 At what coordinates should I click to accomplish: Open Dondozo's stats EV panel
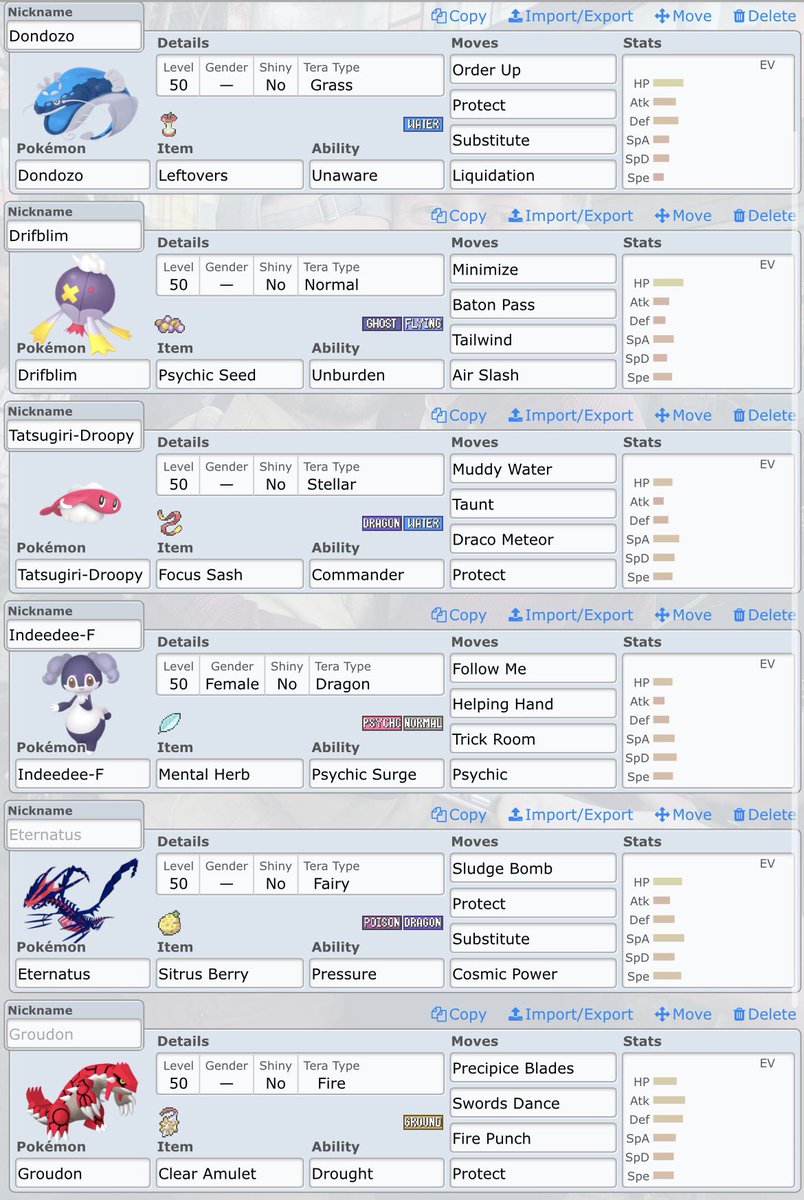[709, 122]
